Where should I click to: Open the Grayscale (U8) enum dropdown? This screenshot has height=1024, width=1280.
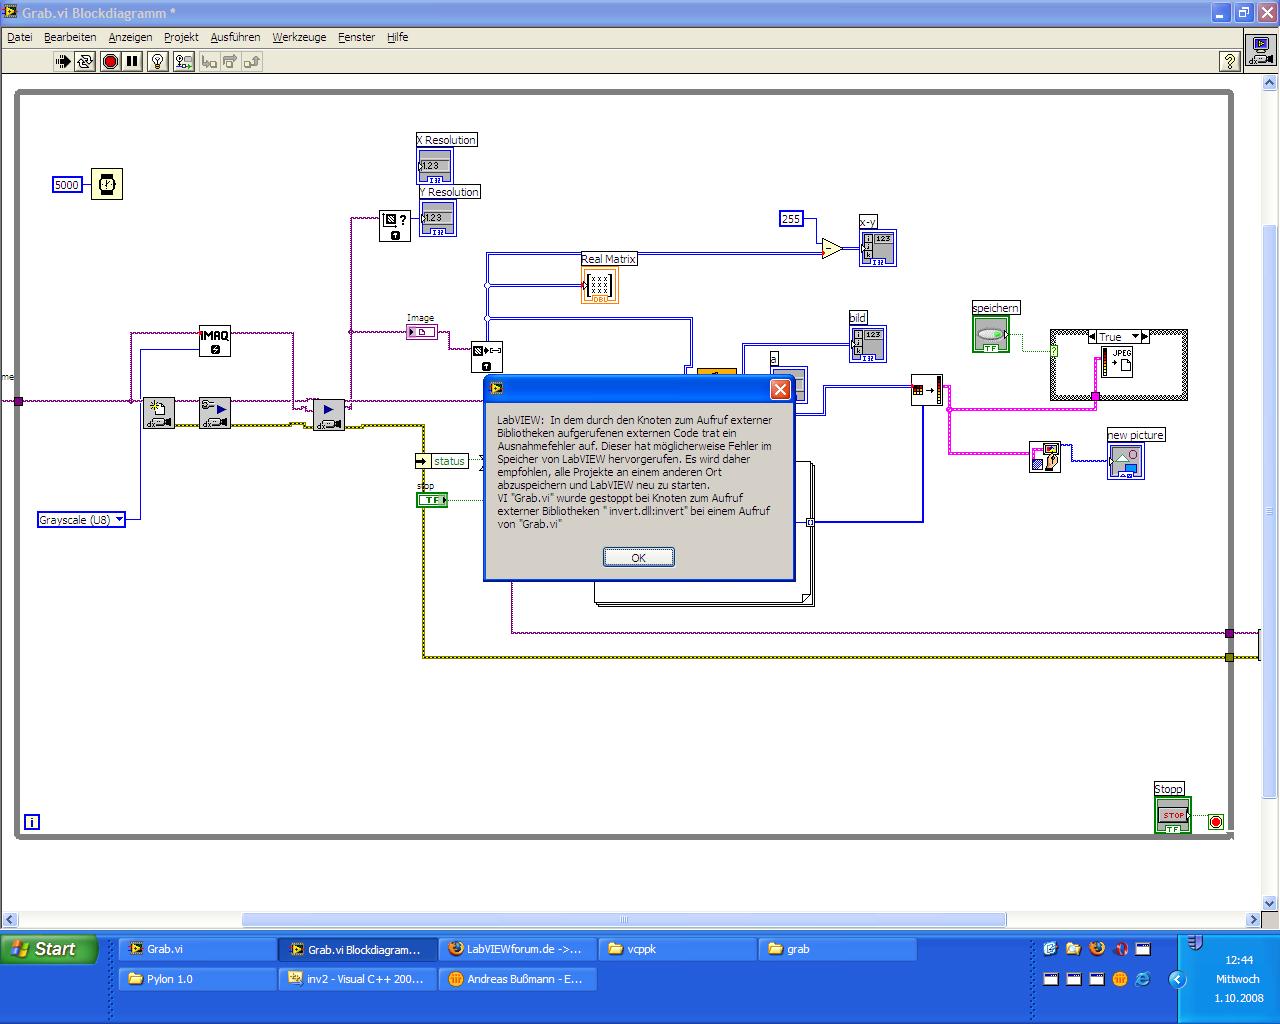coord(119,520)
